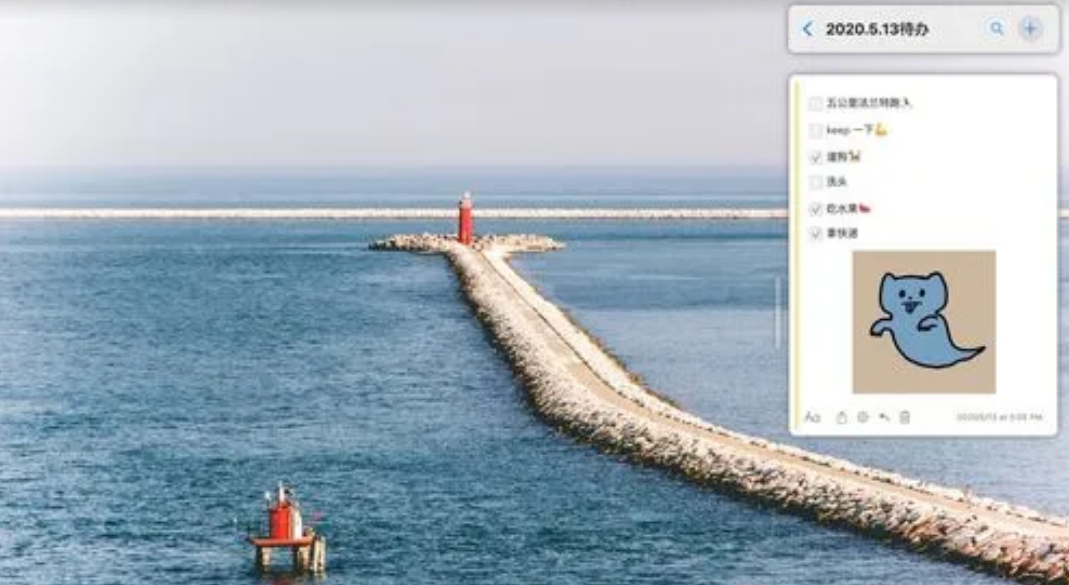
Task: Untick the '拿快递' checkbox
Action: [x=816, y=234]
